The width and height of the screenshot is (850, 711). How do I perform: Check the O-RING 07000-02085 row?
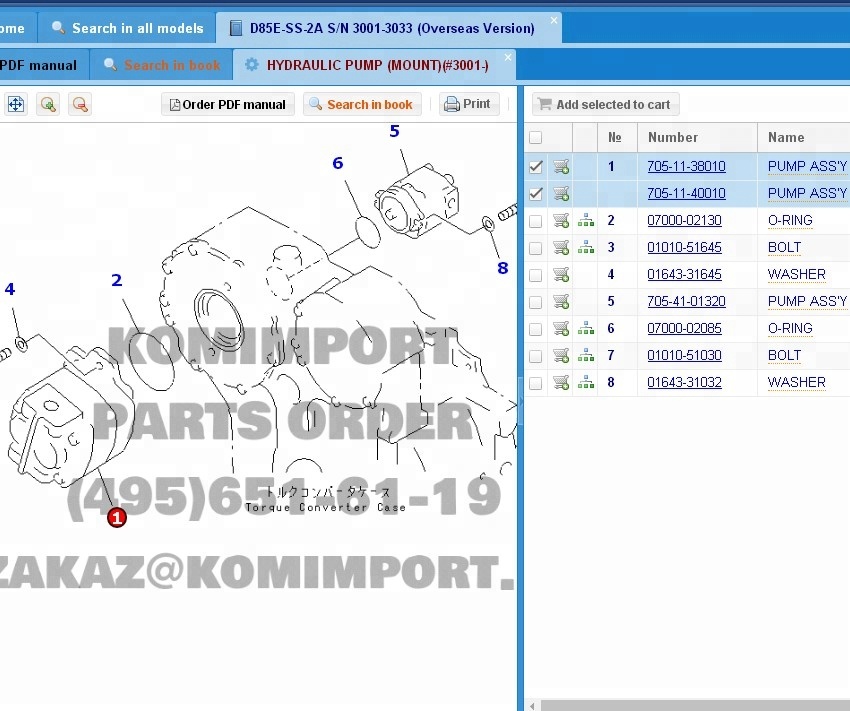pos(536,329)
